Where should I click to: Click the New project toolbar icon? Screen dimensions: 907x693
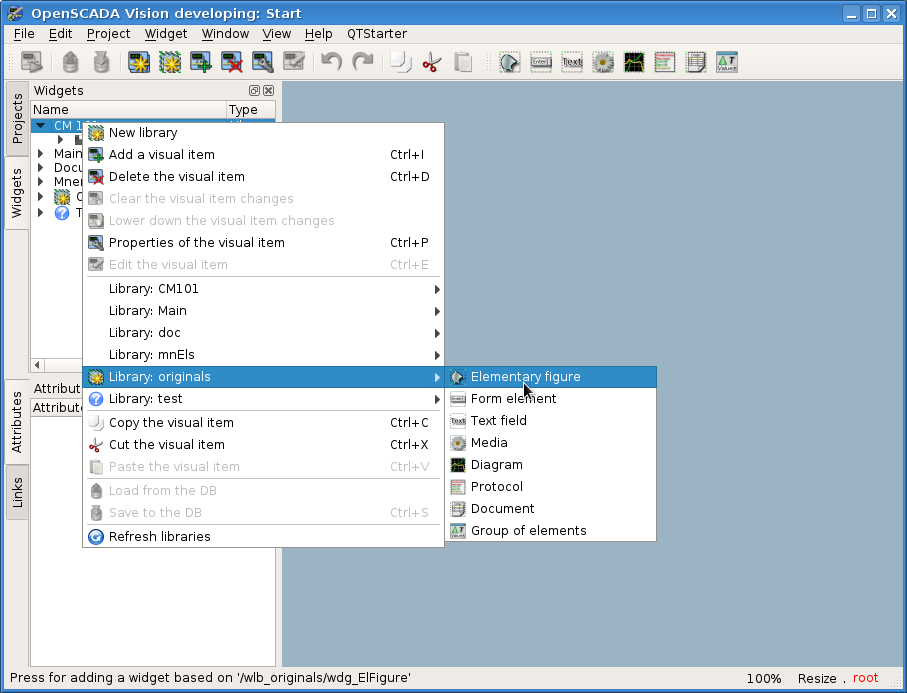[139, 62]
